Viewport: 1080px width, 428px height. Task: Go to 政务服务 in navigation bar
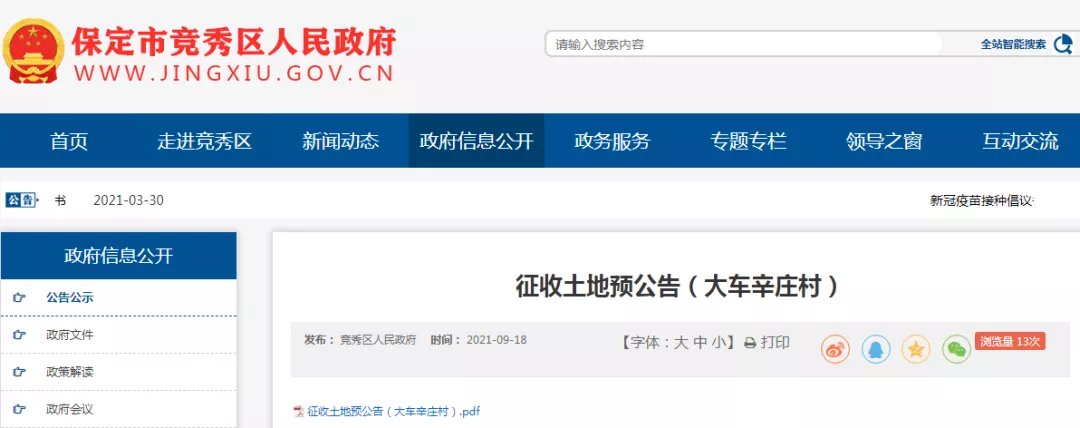tap(612, 141)
